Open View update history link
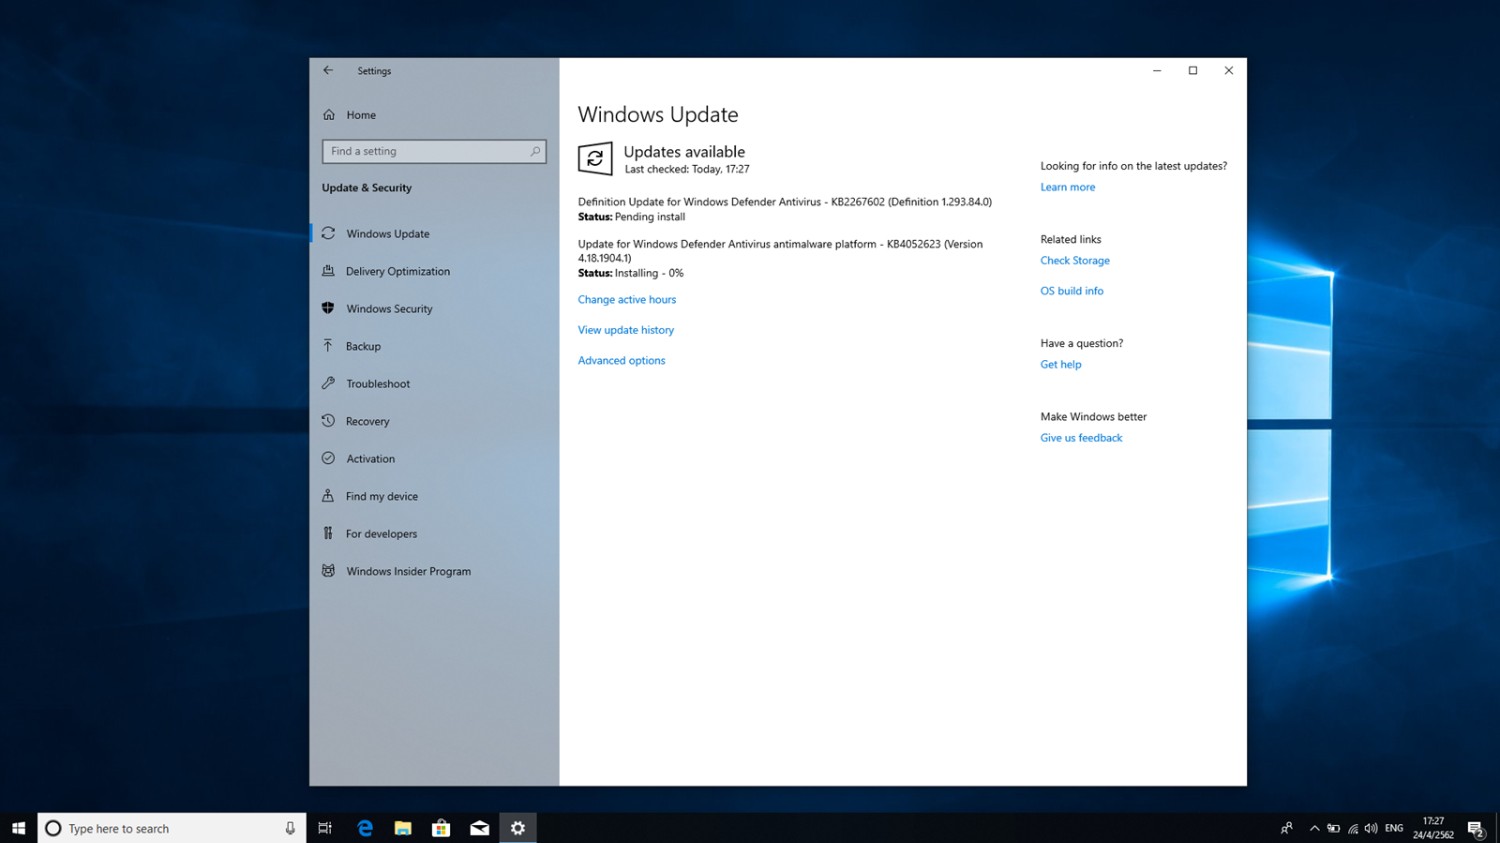The height and width of the screenshot is (843, 1500). coord(626,330)
